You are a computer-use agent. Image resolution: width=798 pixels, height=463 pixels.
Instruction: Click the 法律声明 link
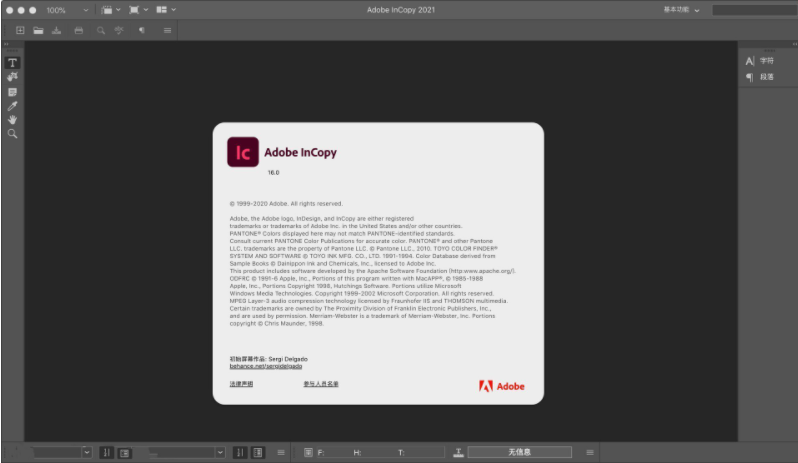[x=241, y=384]
